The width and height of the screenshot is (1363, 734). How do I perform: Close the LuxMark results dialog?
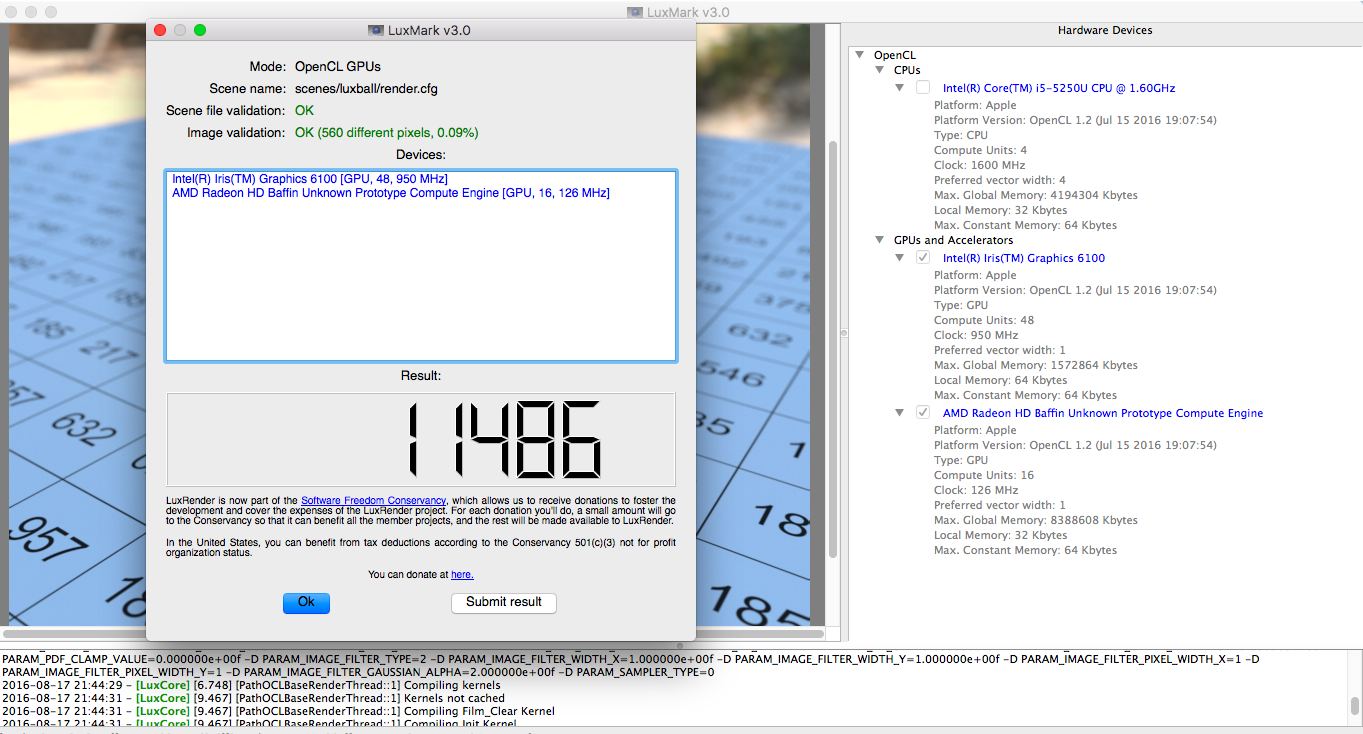click(160, 30)
